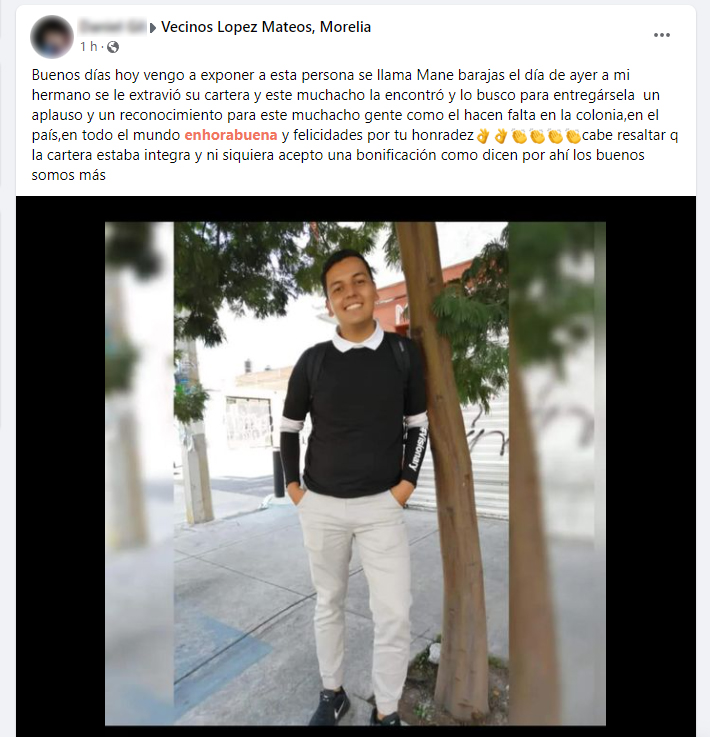Open the Vecinos Lopez Mateos, Morelia group
Viewport: 710px width, 737px height.
[x=266, y=27]
